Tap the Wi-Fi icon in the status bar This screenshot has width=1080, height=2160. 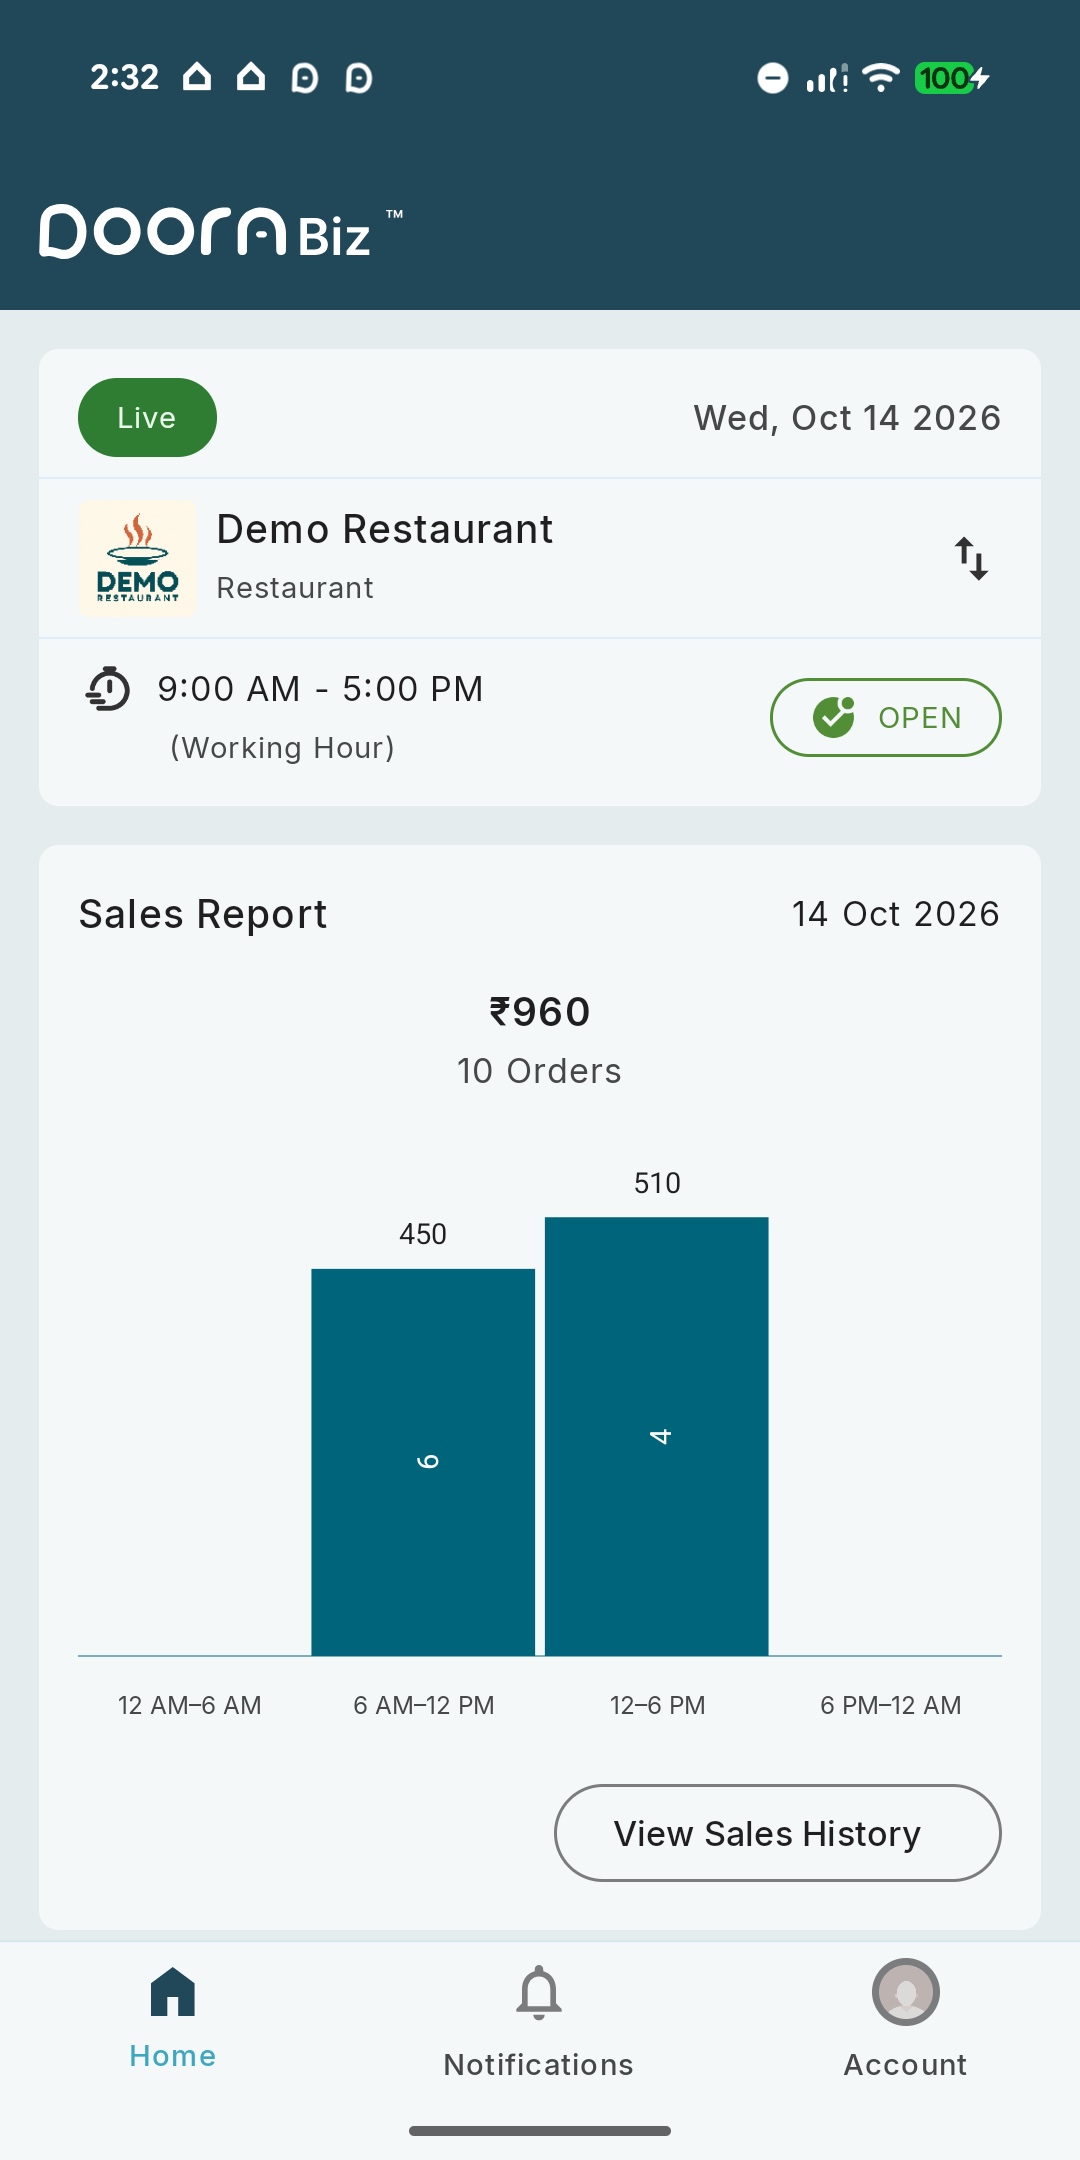click(881, 77)
